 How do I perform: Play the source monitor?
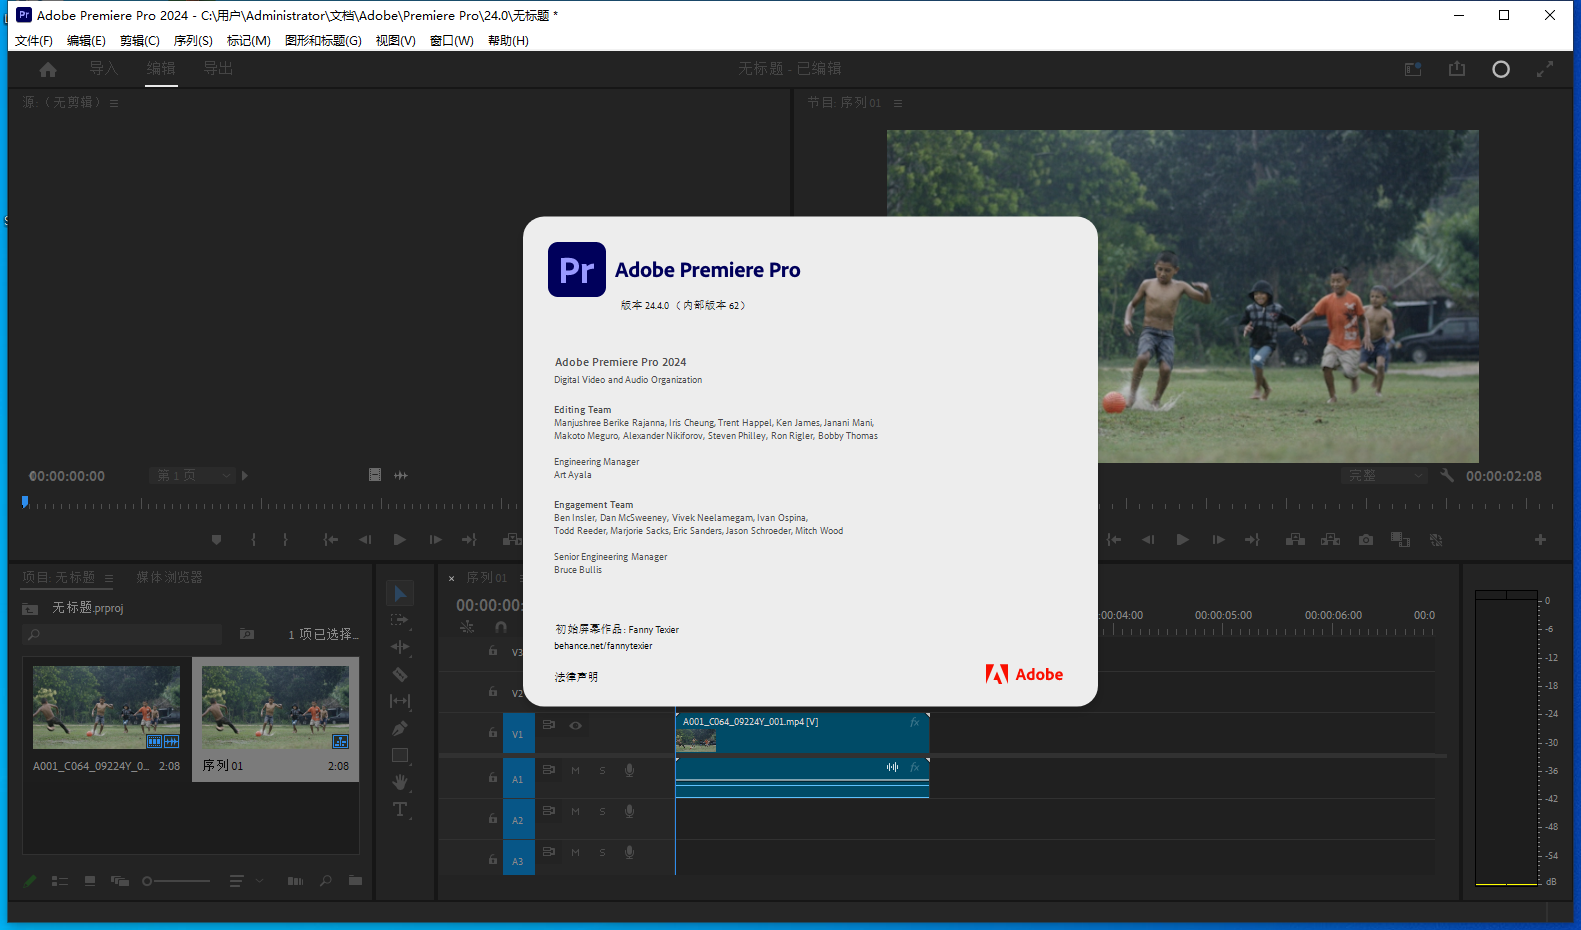(400, 540)
